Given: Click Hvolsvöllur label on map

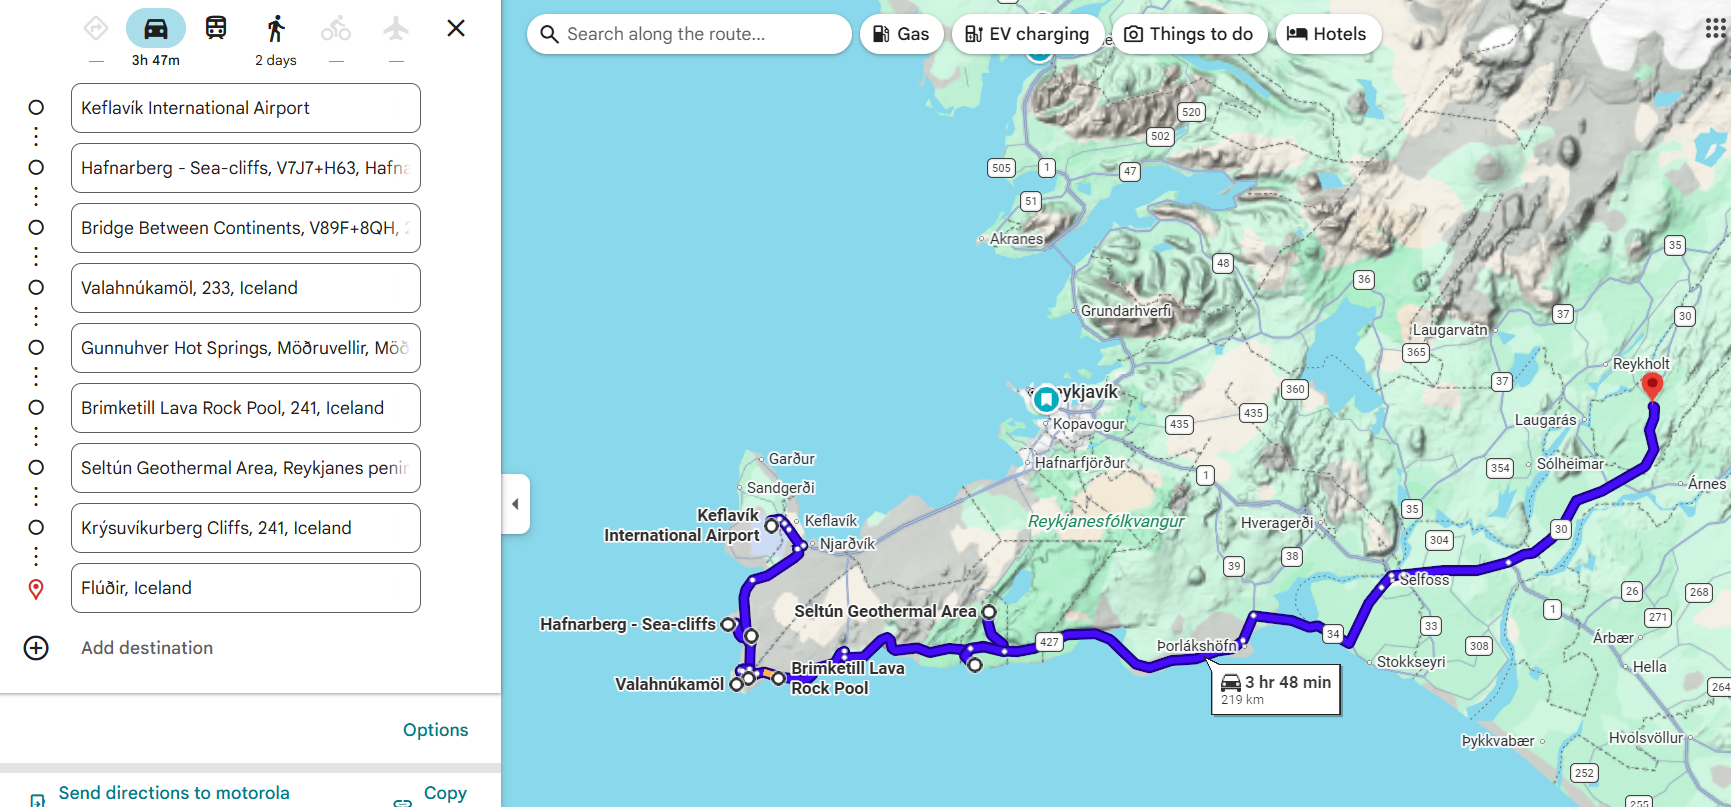Looking at the screenshot, I should point(1646,738).
